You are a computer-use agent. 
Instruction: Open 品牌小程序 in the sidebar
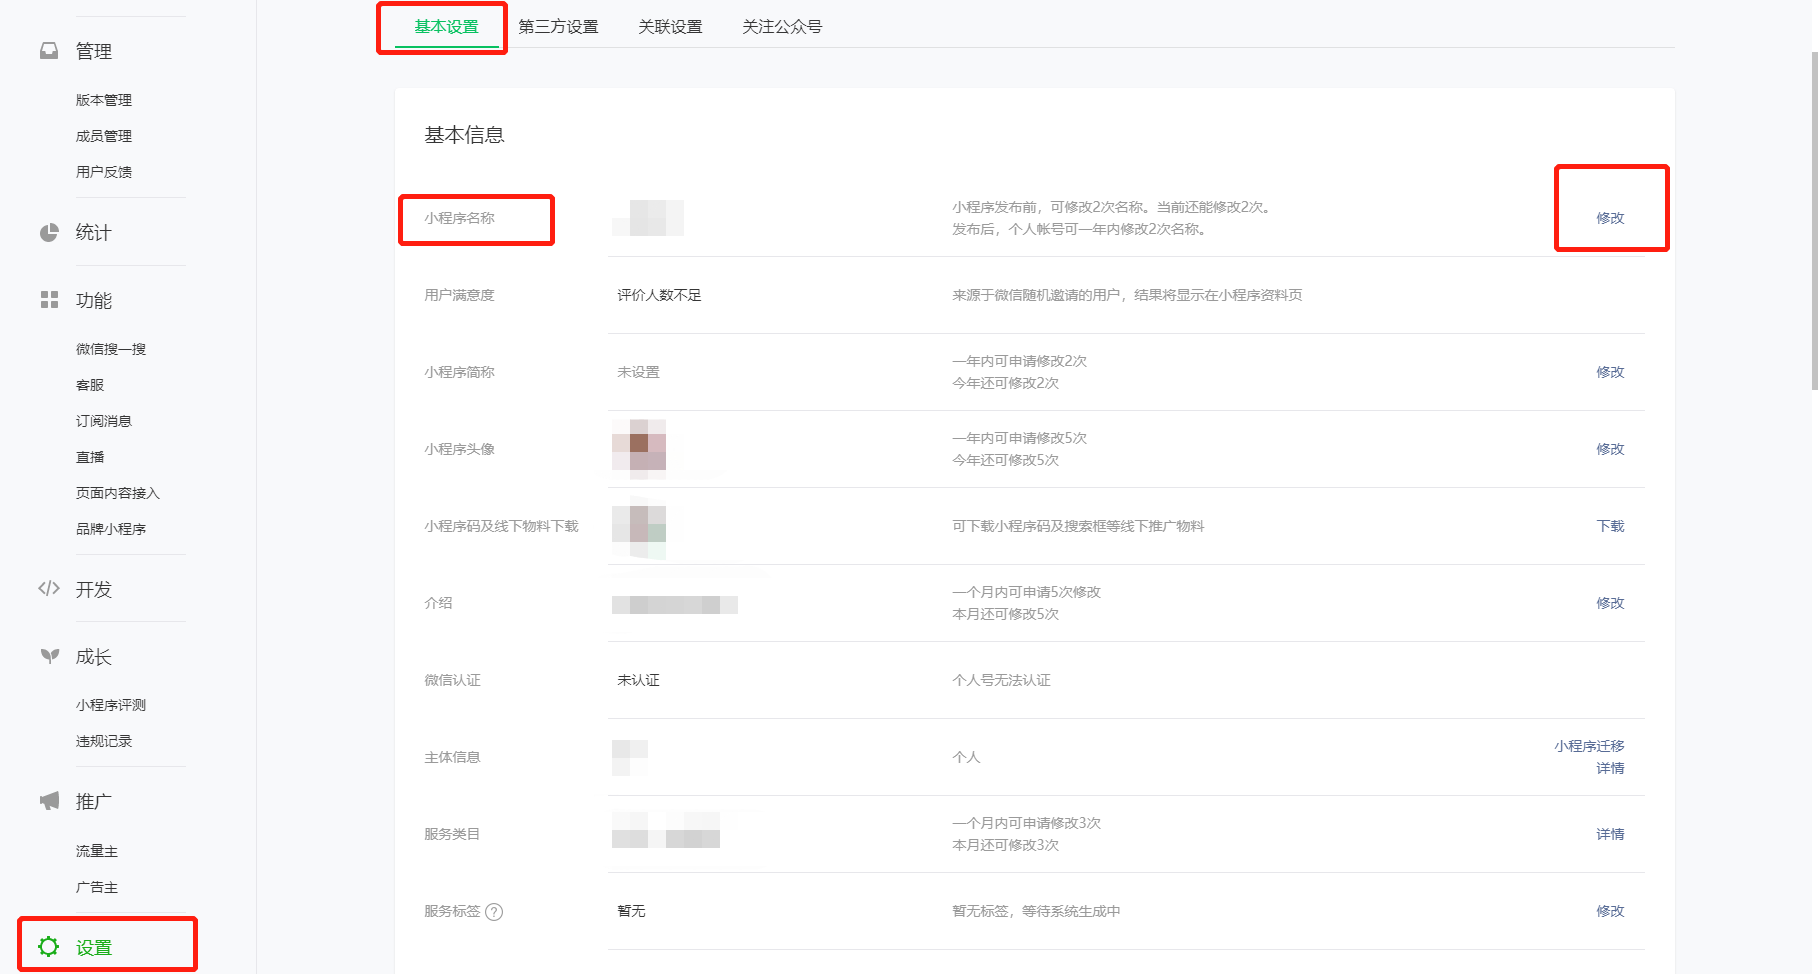pyautogui.click(x=111, y=529)
